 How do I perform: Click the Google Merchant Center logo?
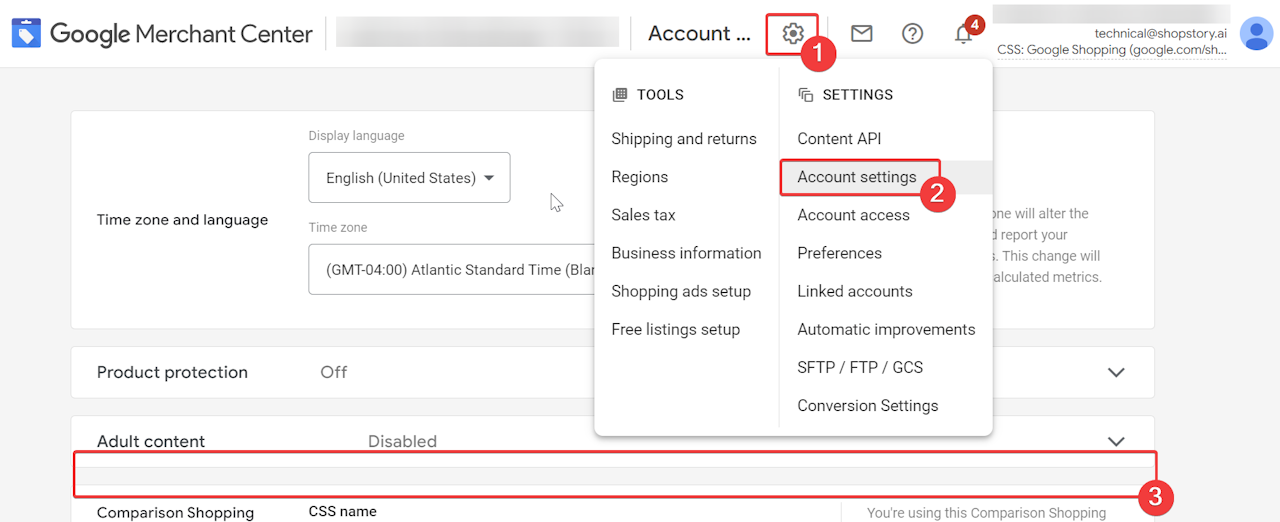coord(162,34)
